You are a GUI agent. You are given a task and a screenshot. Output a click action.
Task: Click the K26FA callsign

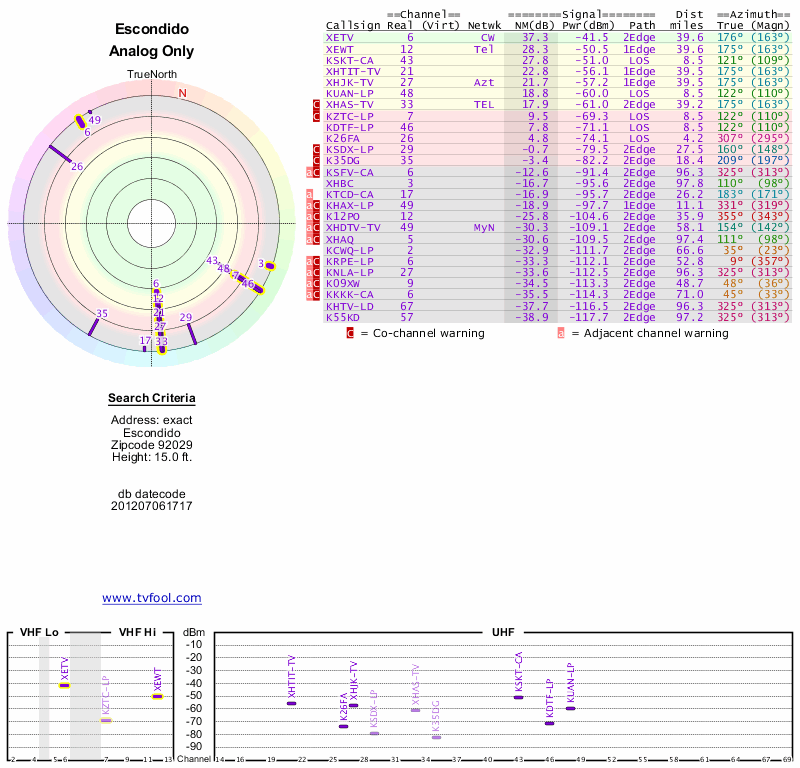point(343,138)
